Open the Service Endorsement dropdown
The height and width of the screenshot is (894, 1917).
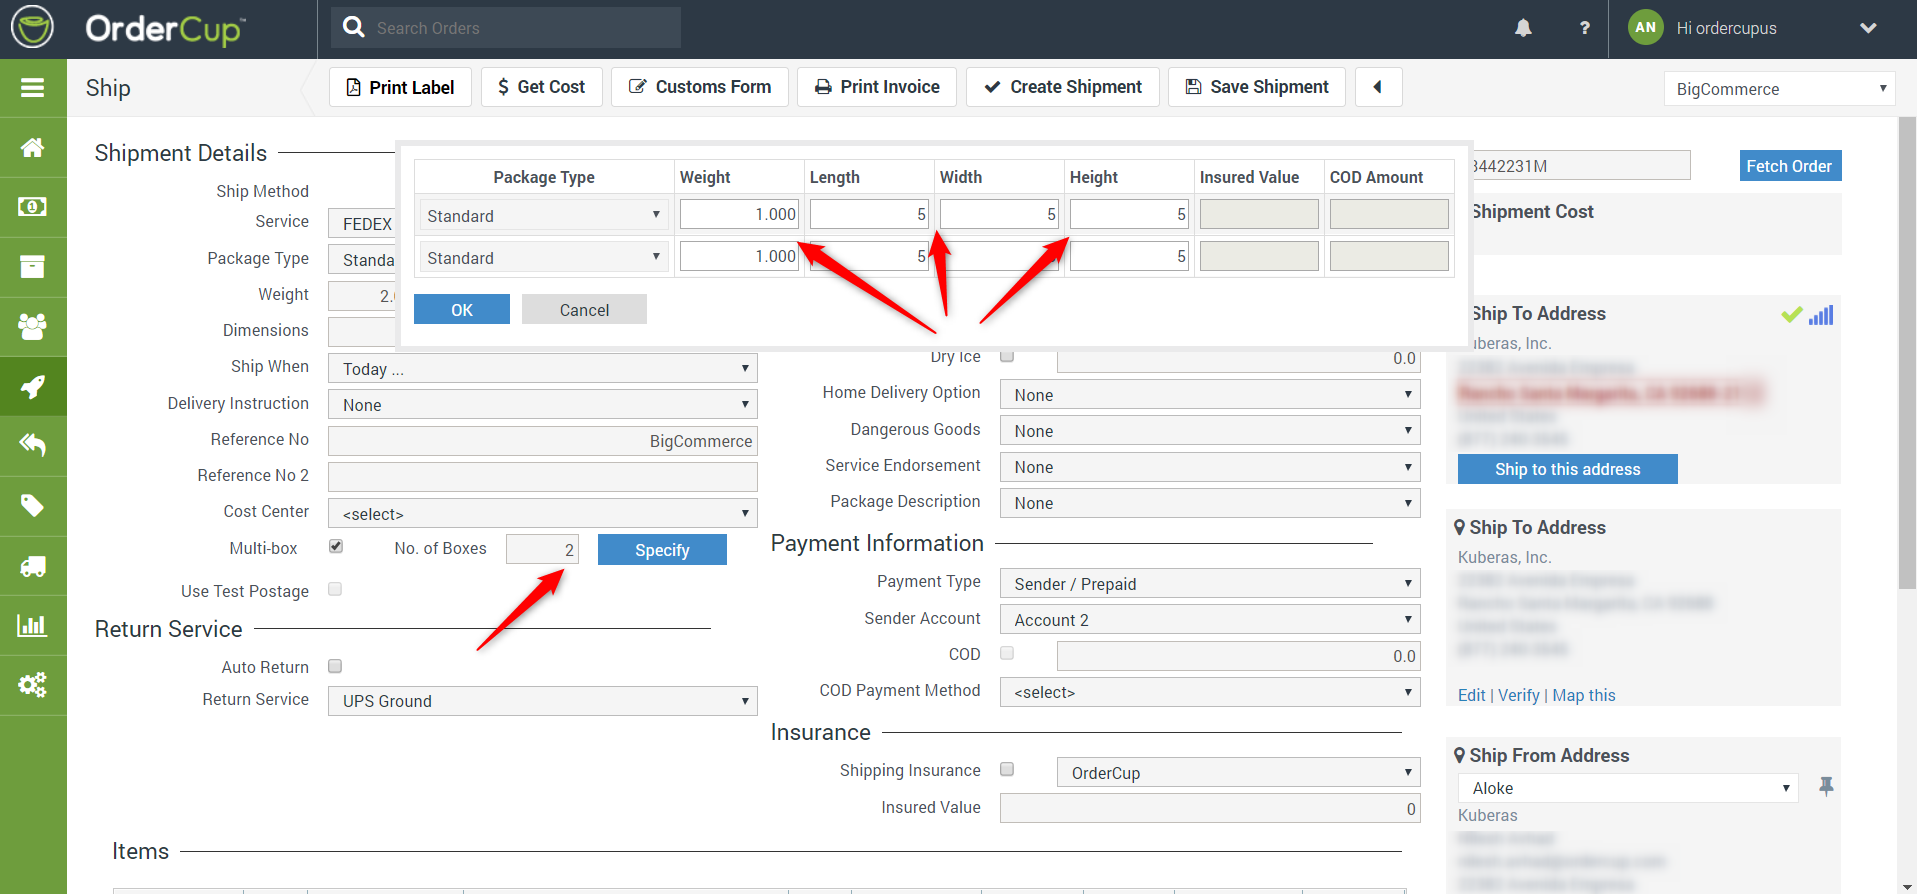(1210, 467)
